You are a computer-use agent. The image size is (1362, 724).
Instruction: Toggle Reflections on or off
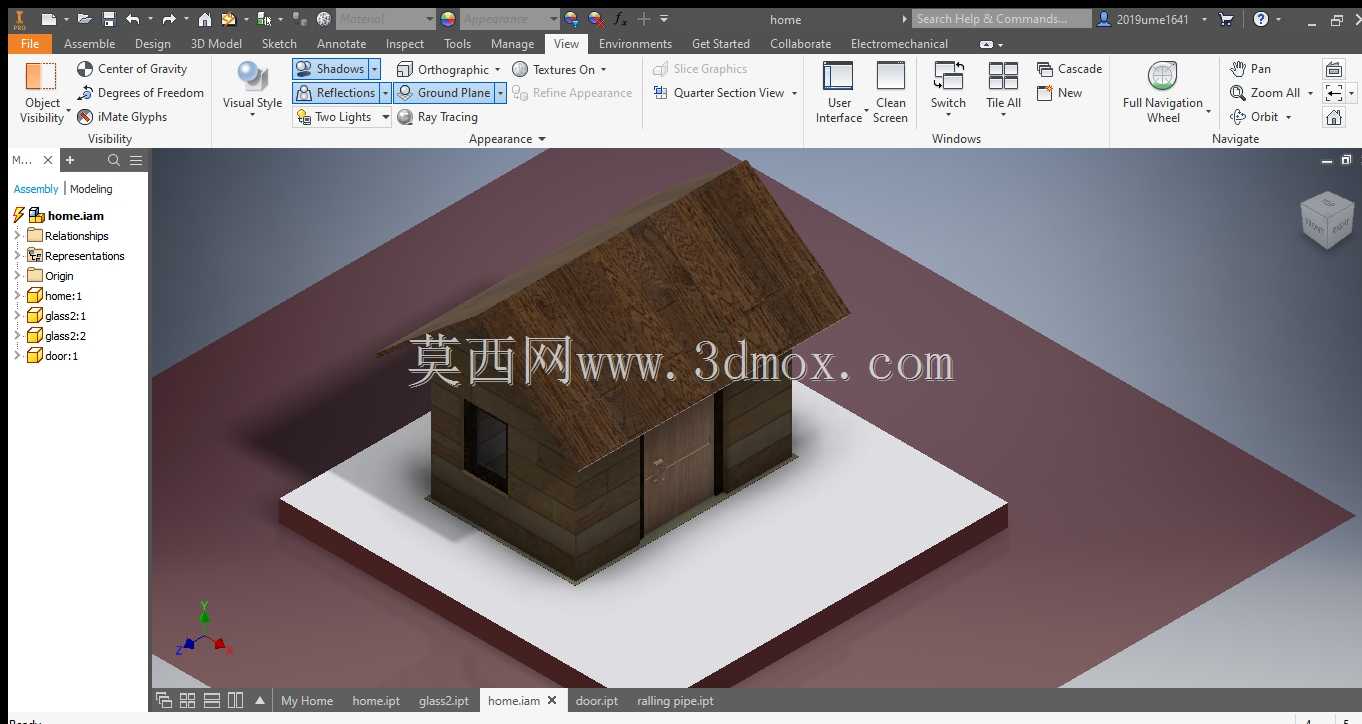coord(336,93)
